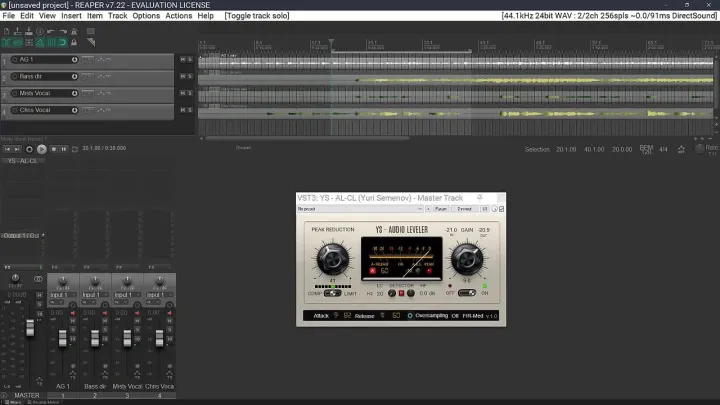The height and width of the screenshot is (405, 720).
Task: Toggle the Oversampling power icon
Action: (410, 316)
